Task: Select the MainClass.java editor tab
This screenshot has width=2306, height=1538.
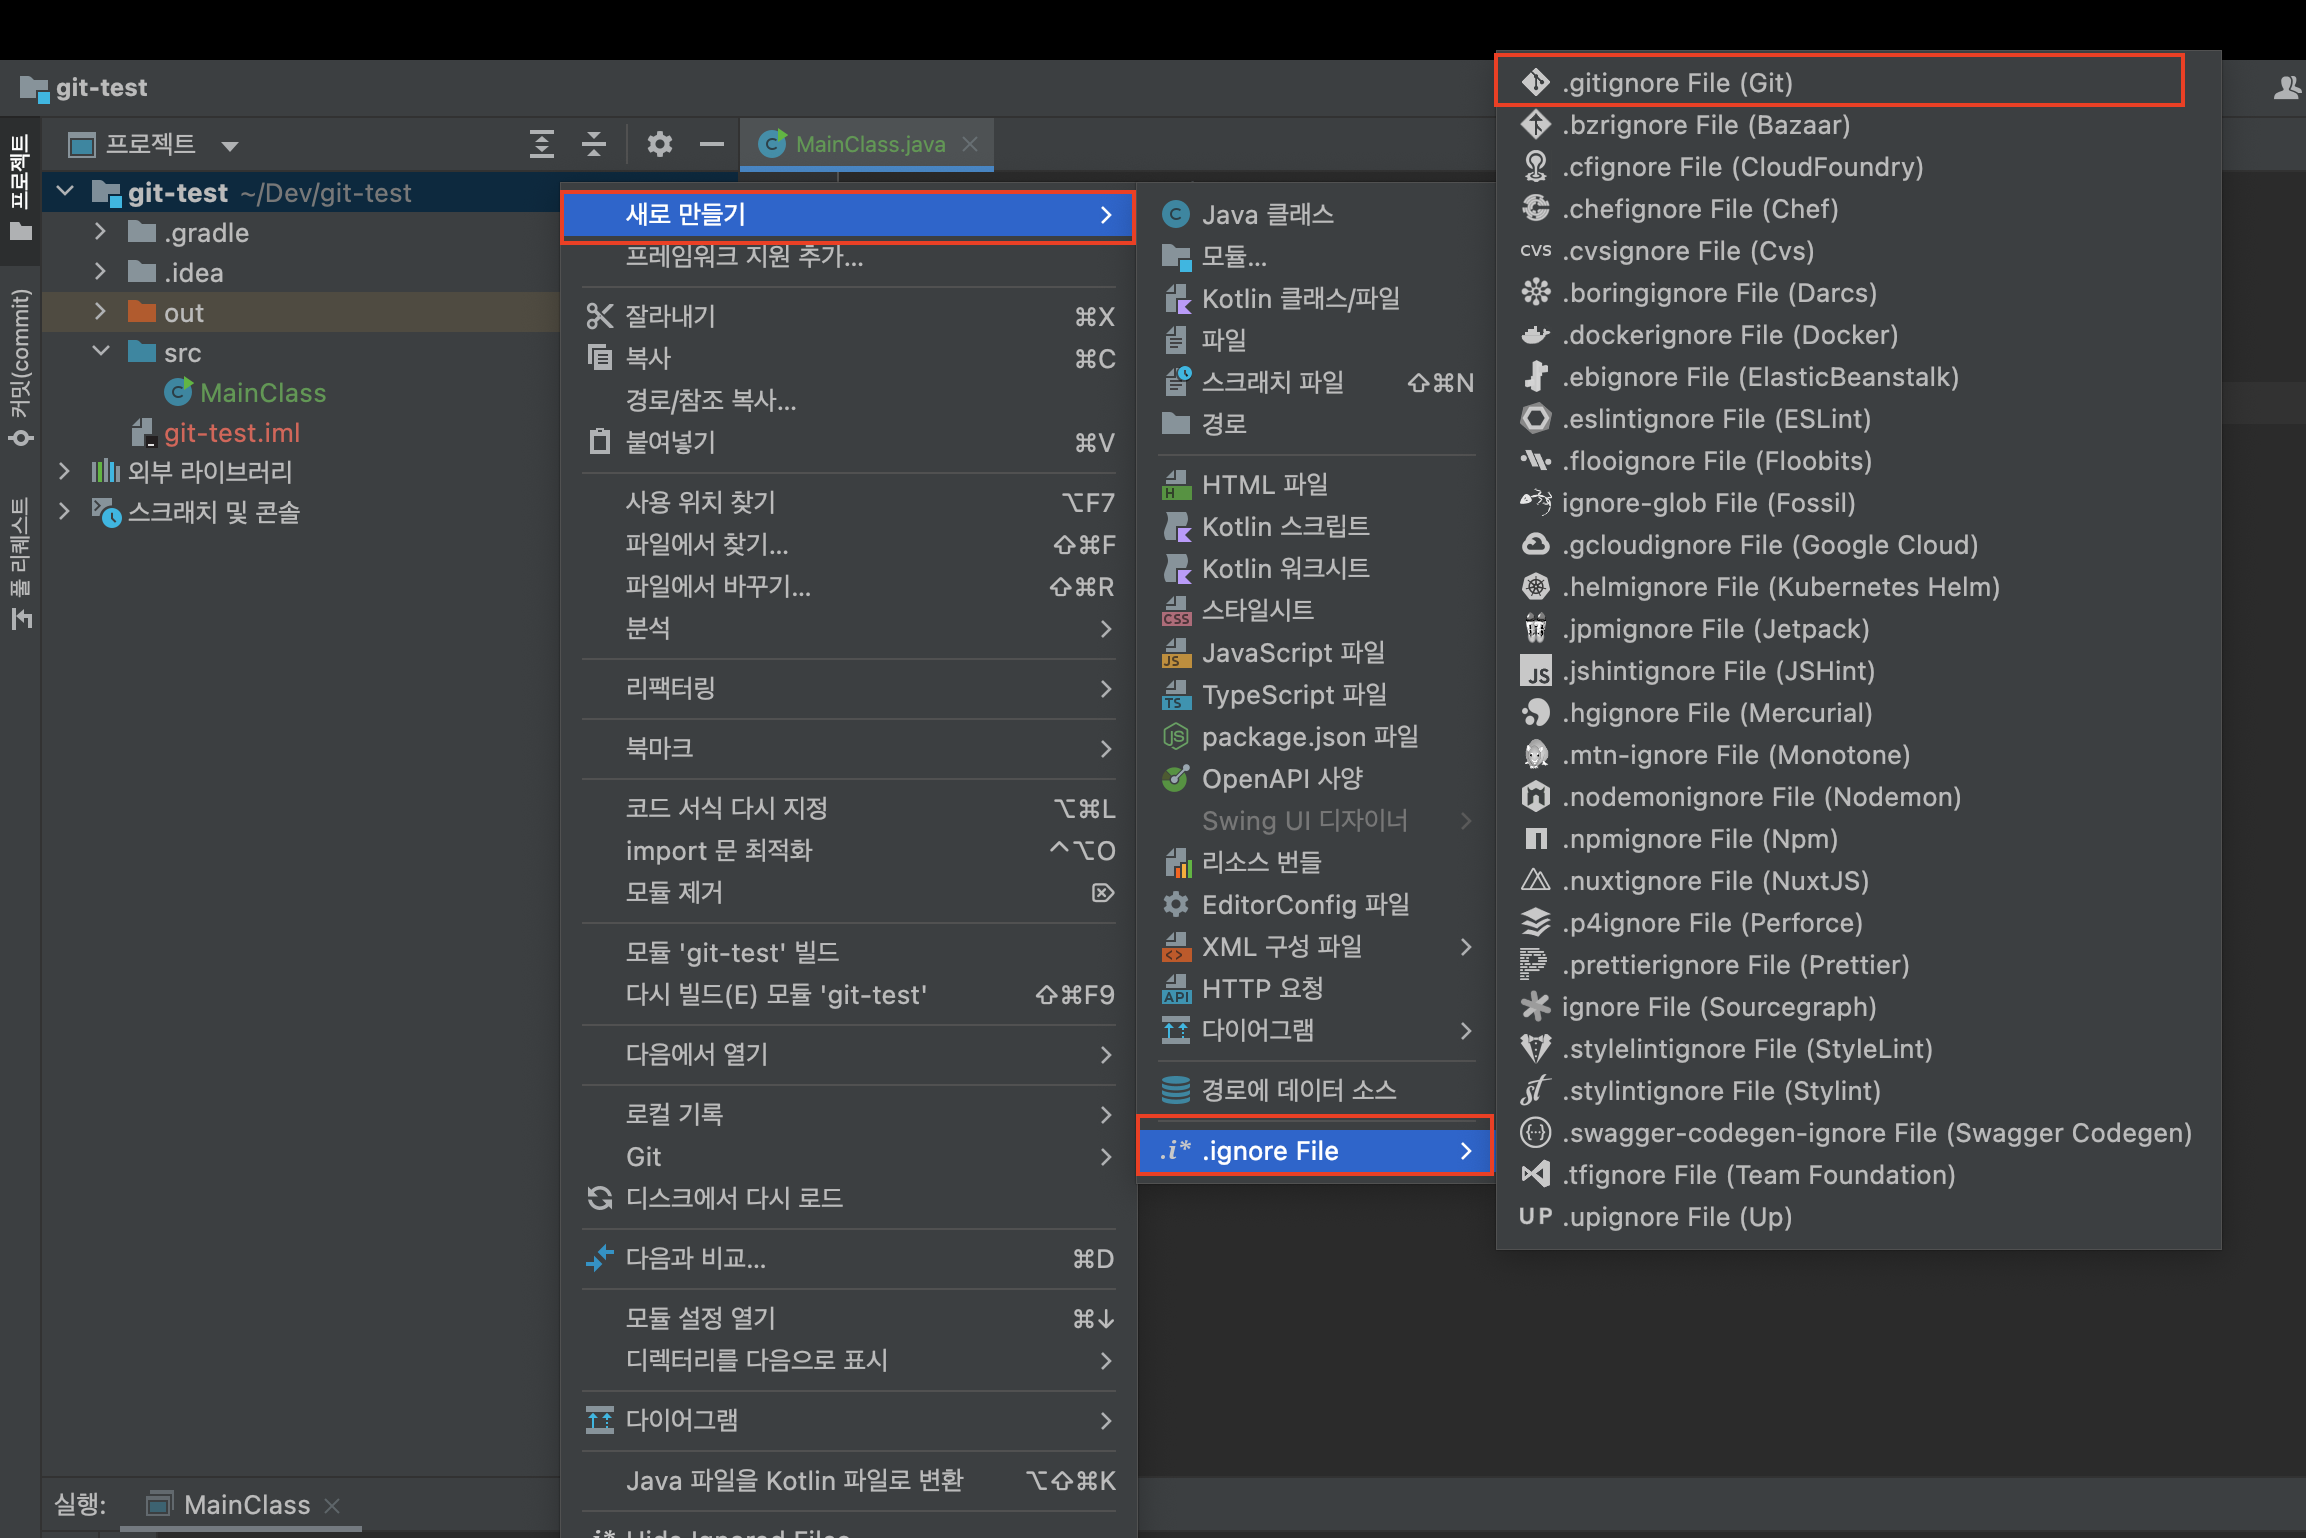Action: coord(869,144)
